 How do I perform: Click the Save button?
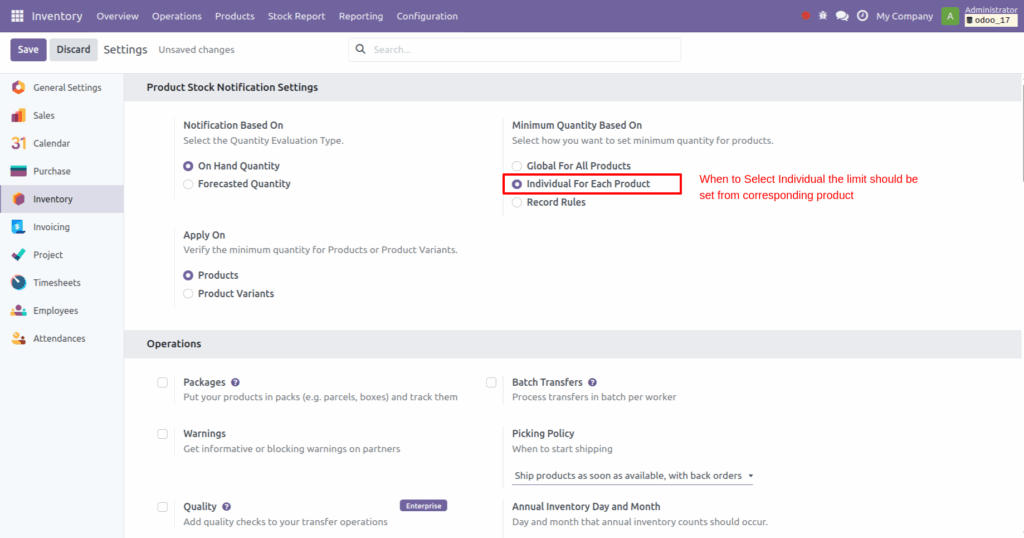pos(28,50)
